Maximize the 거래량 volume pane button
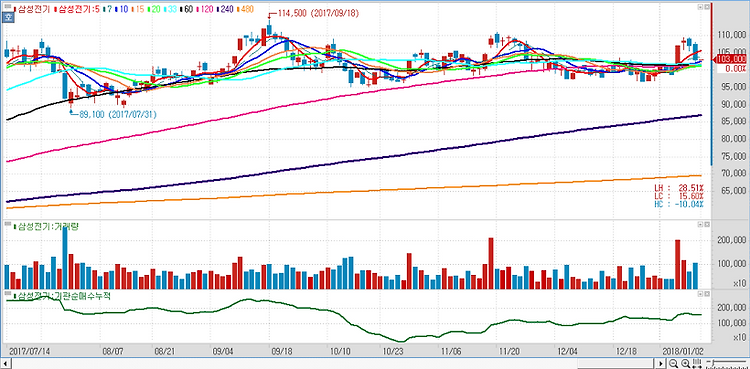 [x=706, y=224]
